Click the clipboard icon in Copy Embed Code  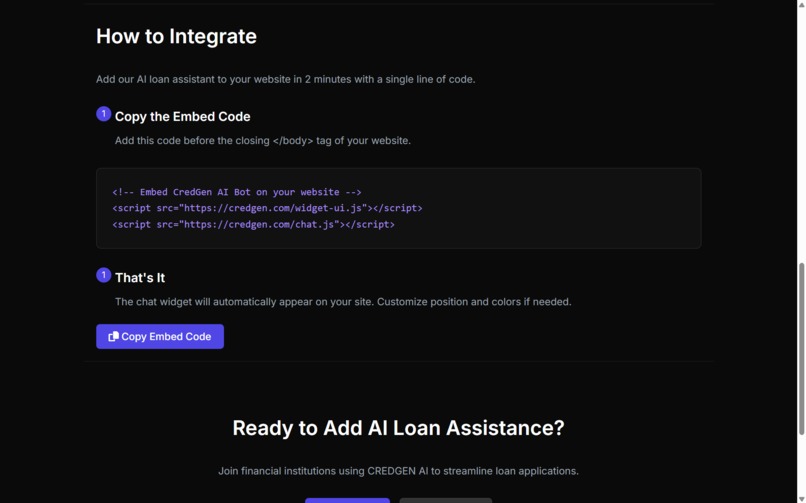pyautogui.click(x=114, y=337)
